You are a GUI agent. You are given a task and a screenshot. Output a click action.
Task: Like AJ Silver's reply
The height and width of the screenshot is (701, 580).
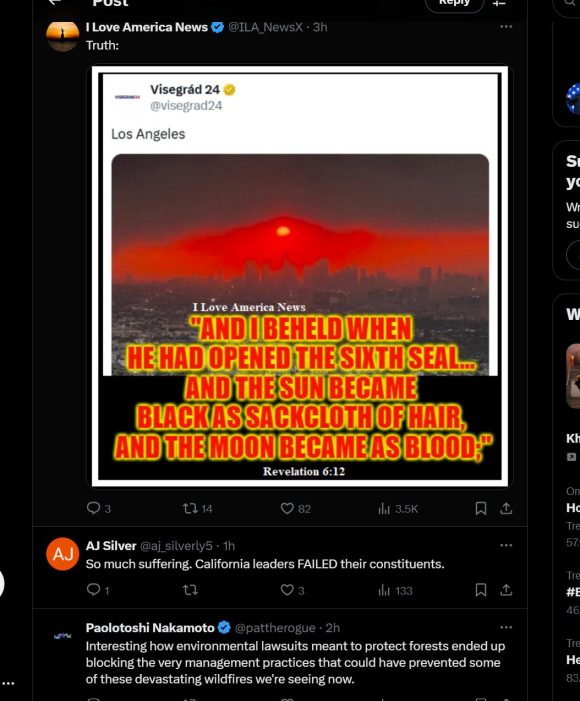[292, 590]
